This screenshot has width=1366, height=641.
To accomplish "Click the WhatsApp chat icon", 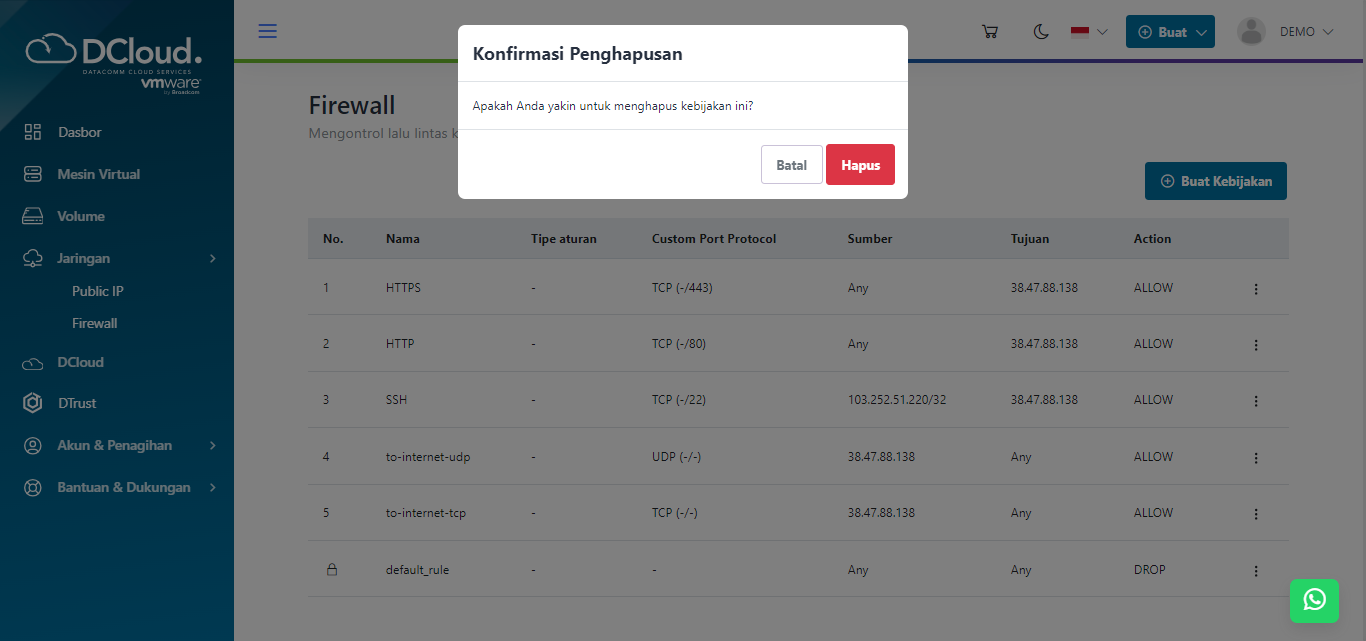I will (1314, 599).
